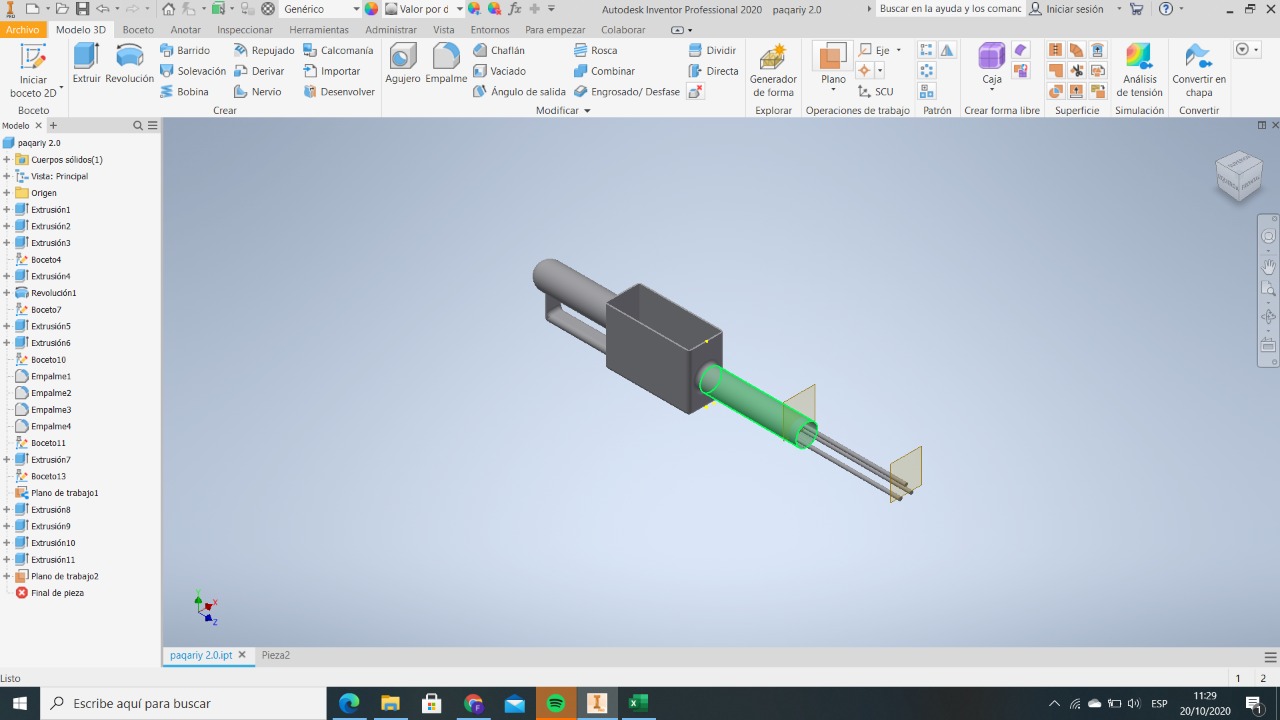Image resolution: width=1280 pixels, height=720 pixels.
Task: Expand the Revolución1 tree node
Action: pyautogui.click(x=6, y=293)
